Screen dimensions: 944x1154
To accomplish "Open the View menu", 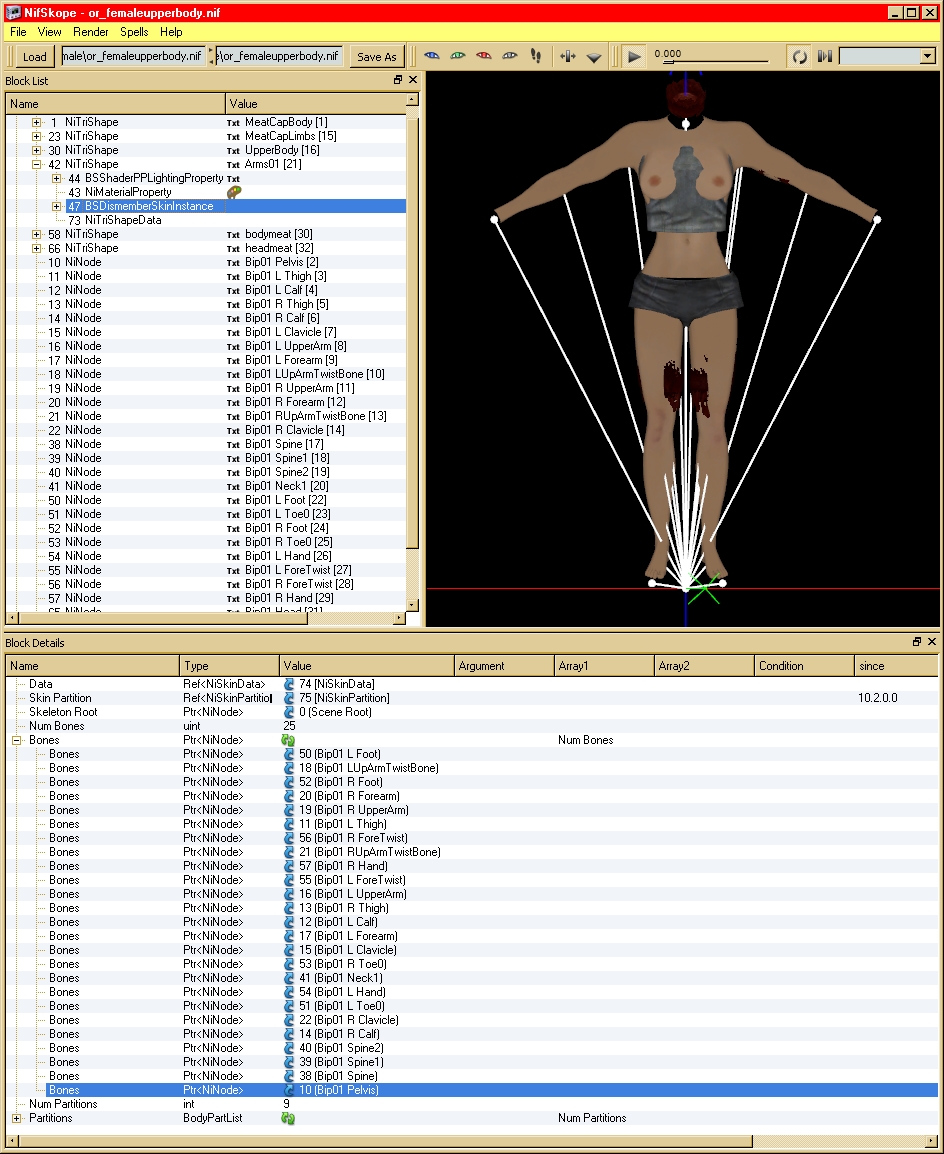I will click(49, 32).
